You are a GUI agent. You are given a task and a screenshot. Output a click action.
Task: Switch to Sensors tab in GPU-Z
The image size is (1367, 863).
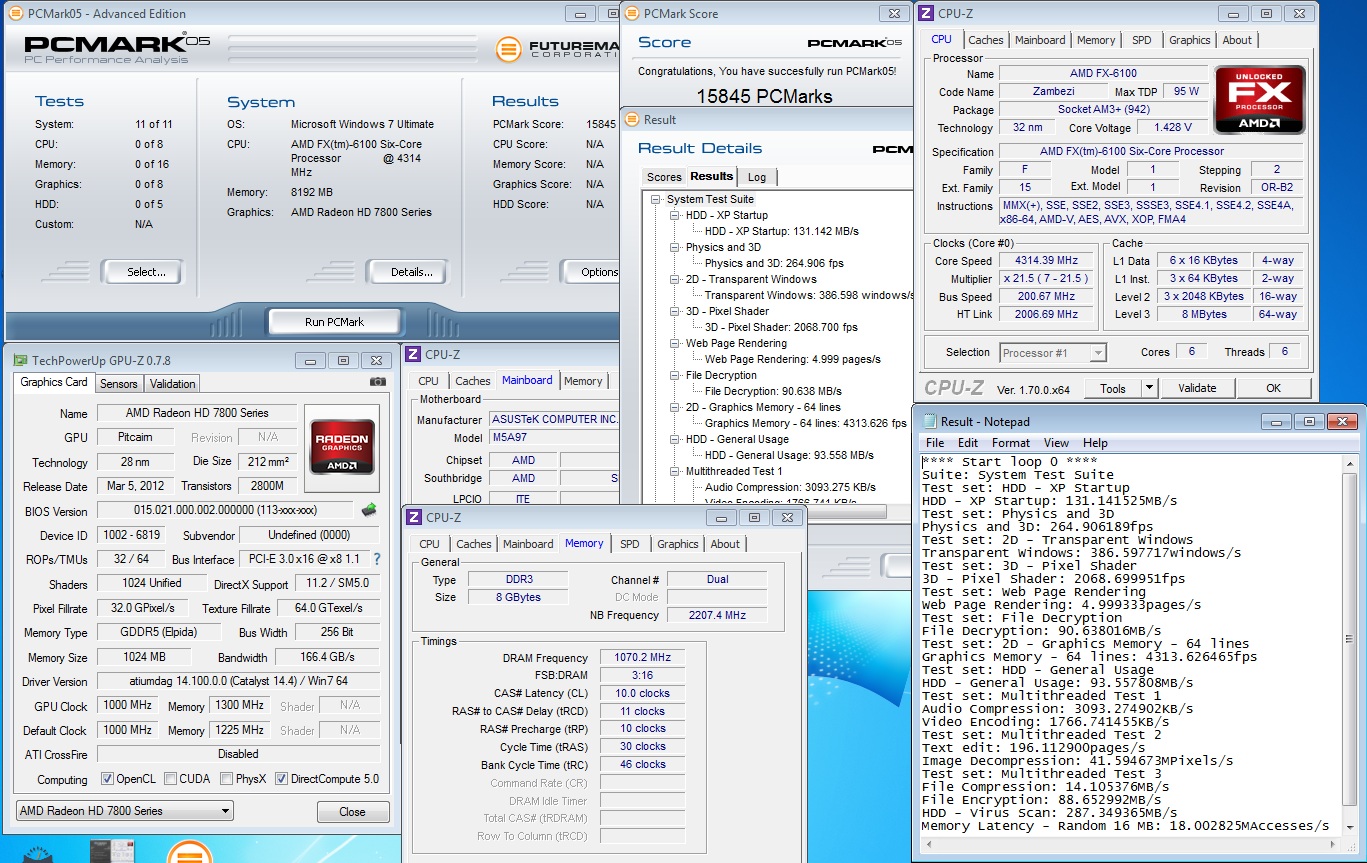(119, 384)
